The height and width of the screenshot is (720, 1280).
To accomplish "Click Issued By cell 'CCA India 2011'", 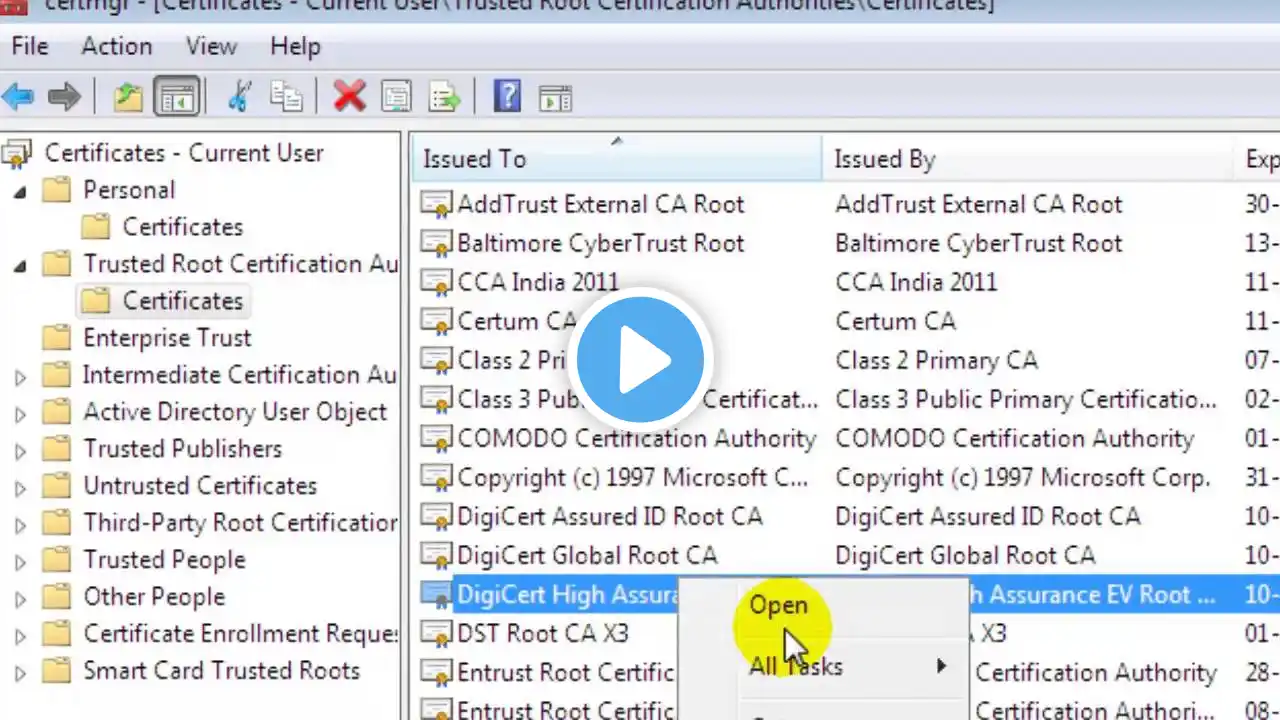I will 916,283.
